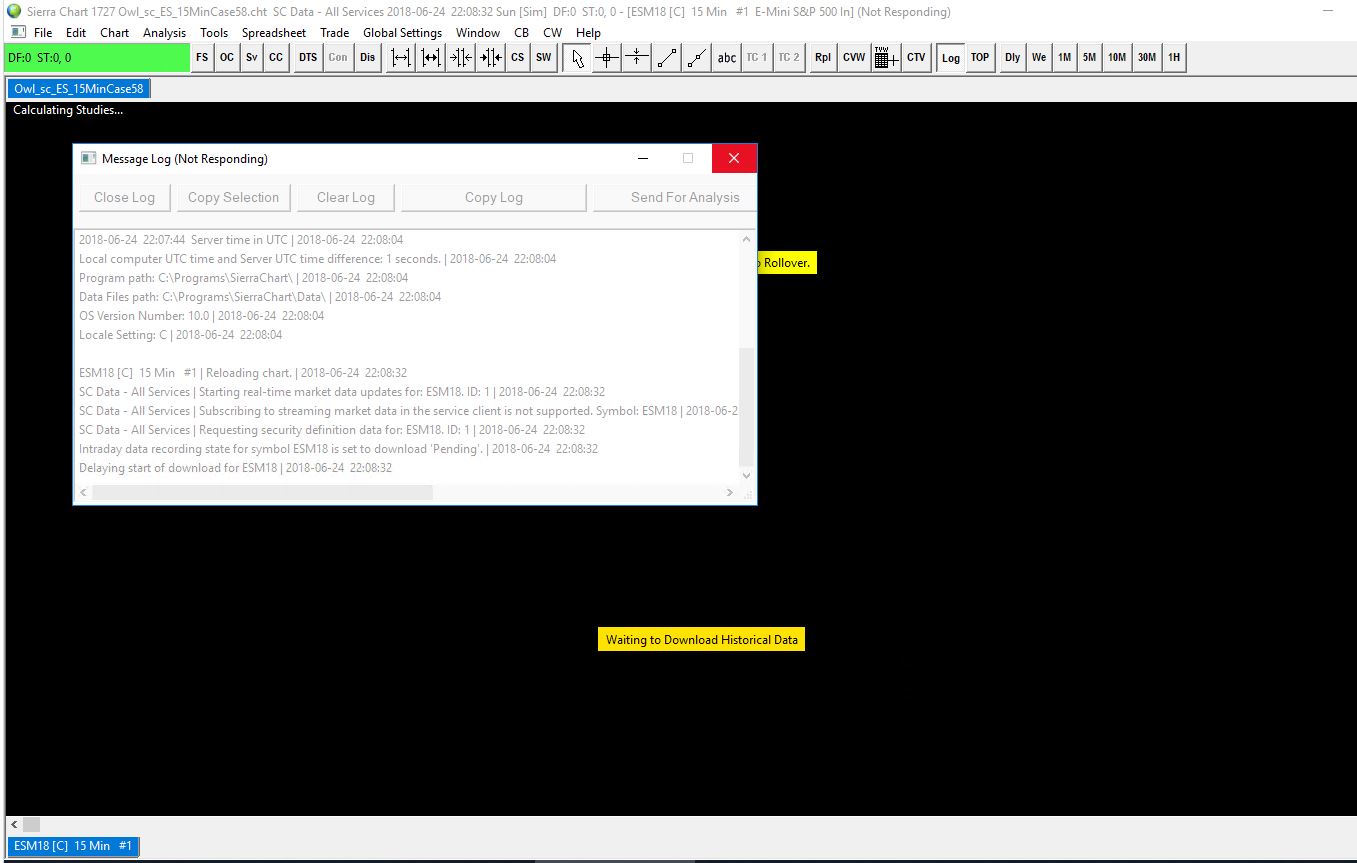
Task: Click the Copy Selection button
Action: pyautogui.click(x=234, y=197)
